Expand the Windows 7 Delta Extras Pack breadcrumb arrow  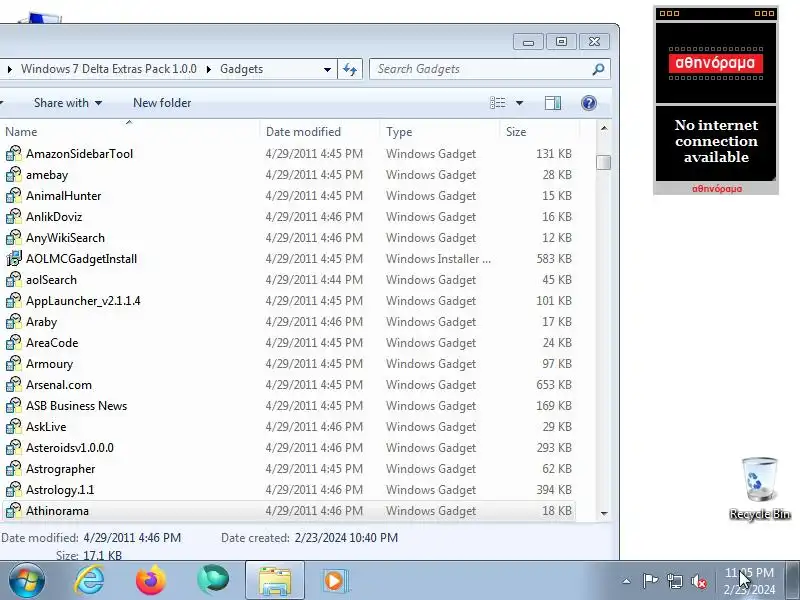click(x=209, y=69)
